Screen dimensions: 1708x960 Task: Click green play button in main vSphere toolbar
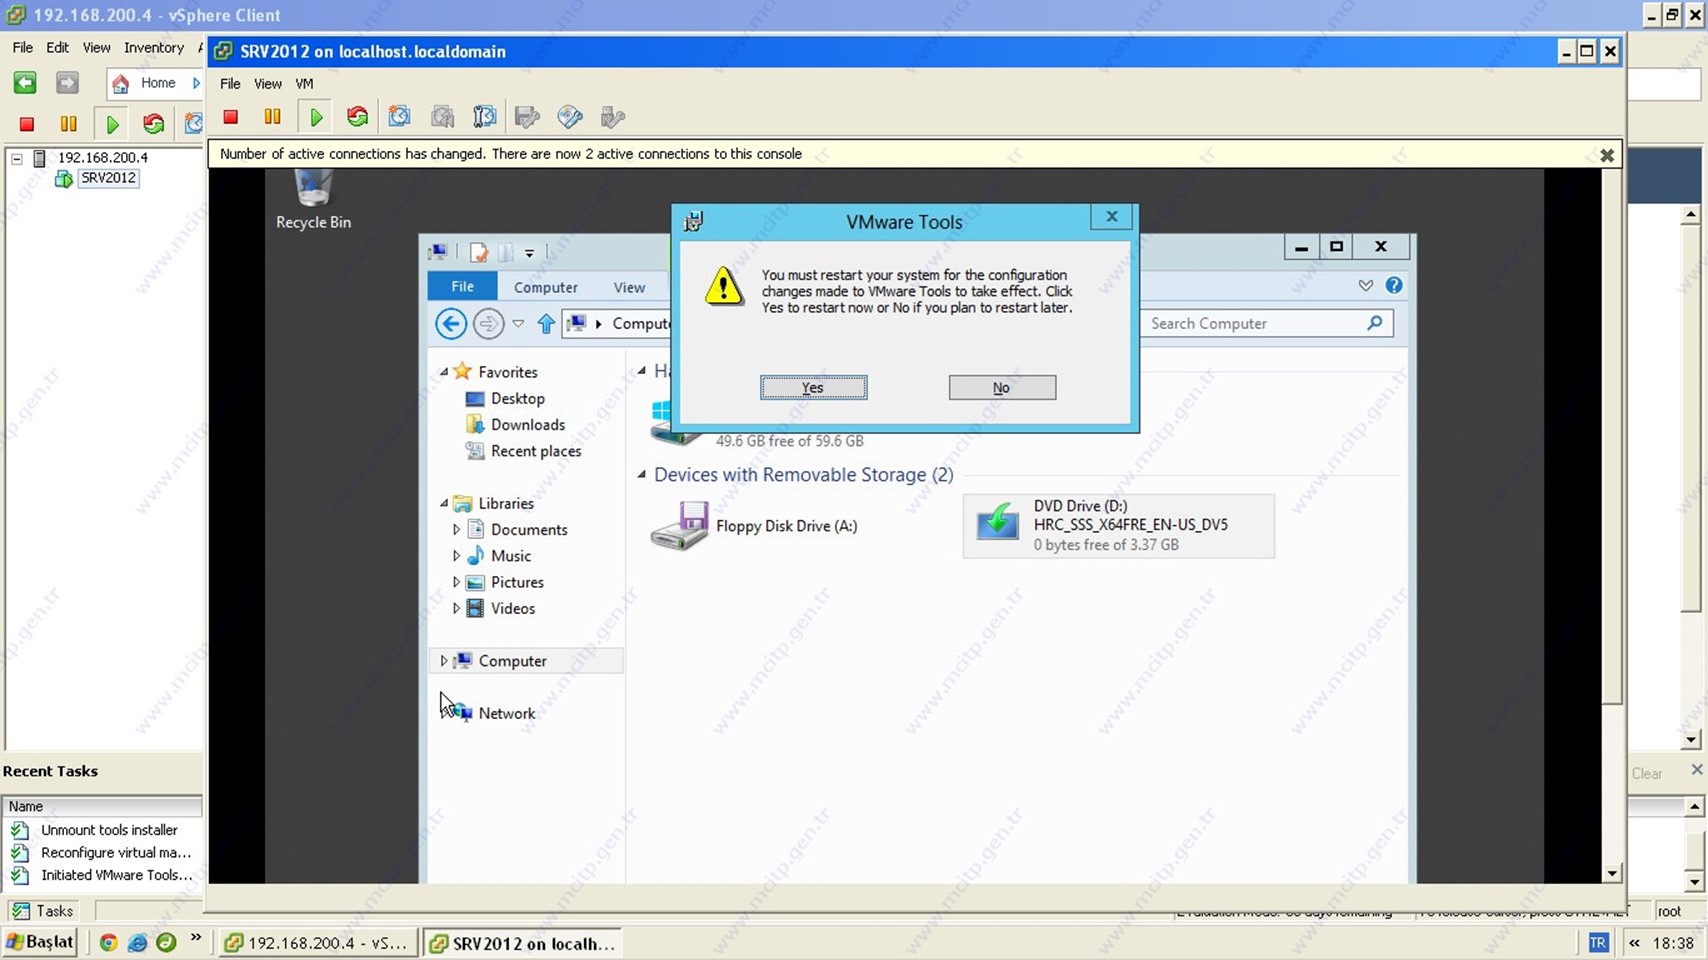pos(112,124)
